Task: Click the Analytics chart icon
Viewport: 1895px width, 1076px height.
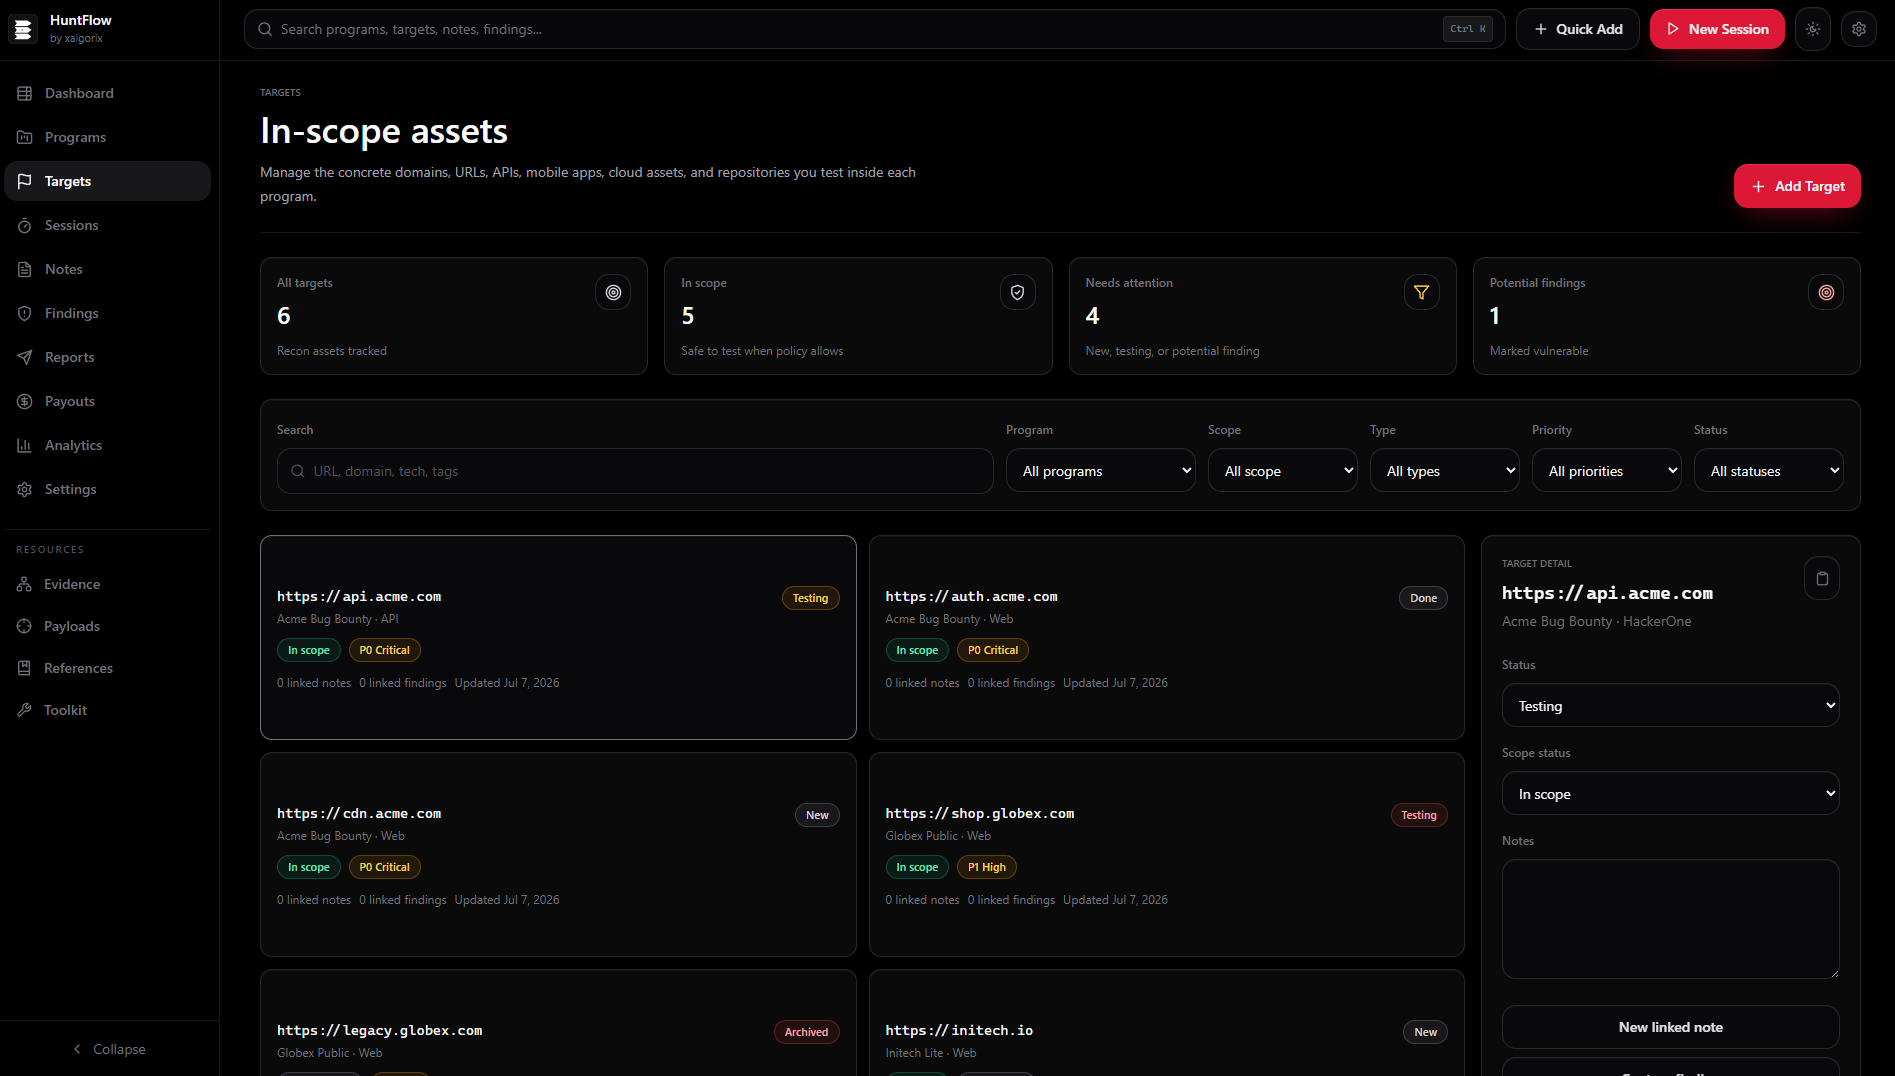Action: 25,445
